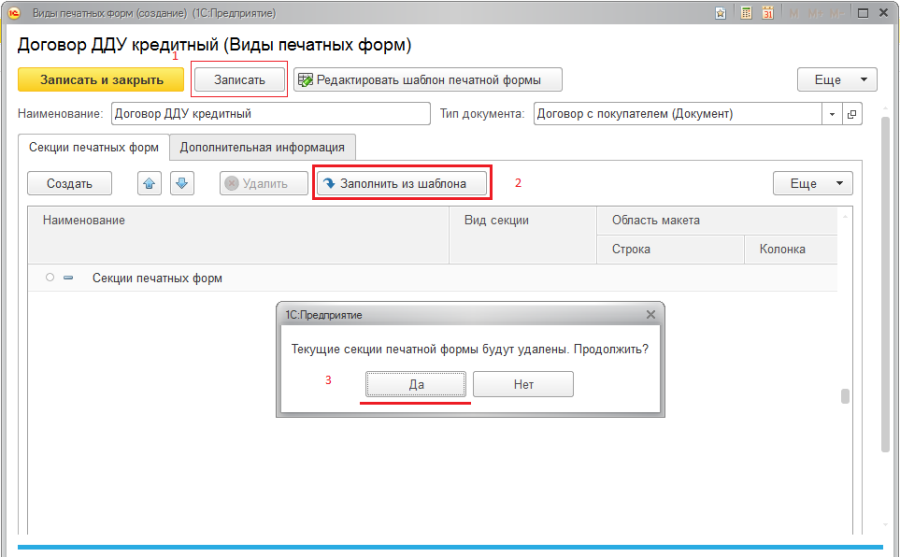Expand the Тип документа dropdown list
Image resolution: width=900 pixels, height=557 pixels.
(x=832, y=114)
